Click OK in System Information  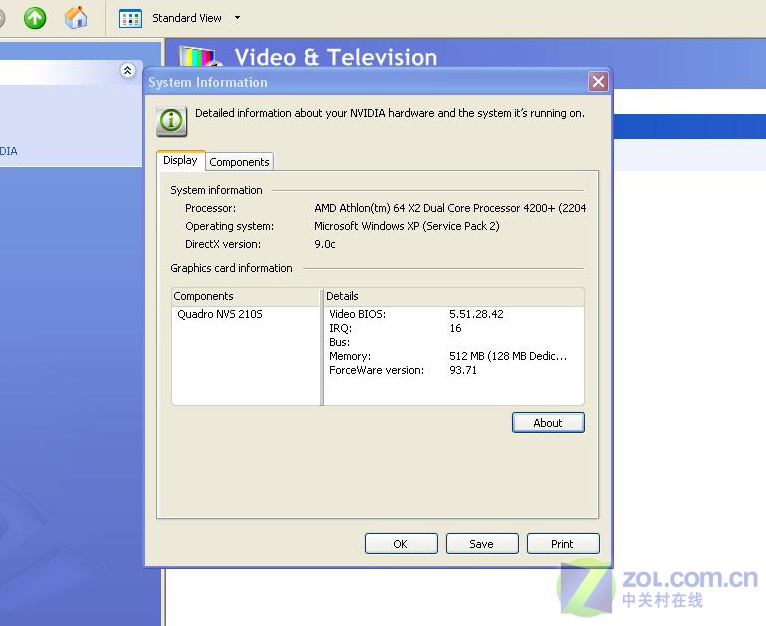click(401, 544)
